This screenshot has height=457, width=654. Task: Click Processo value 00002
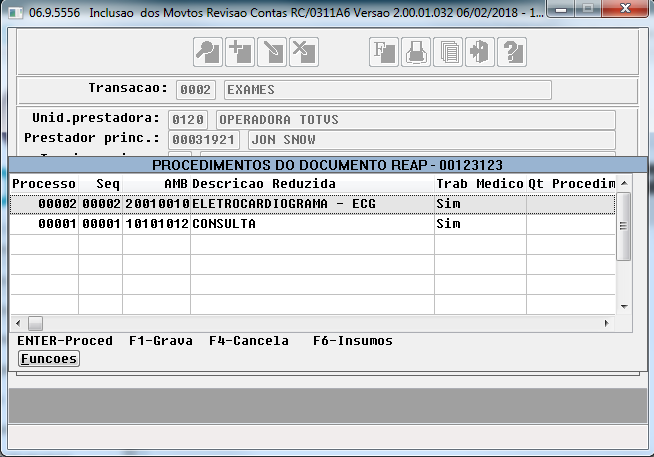click(x=58, y=204)
